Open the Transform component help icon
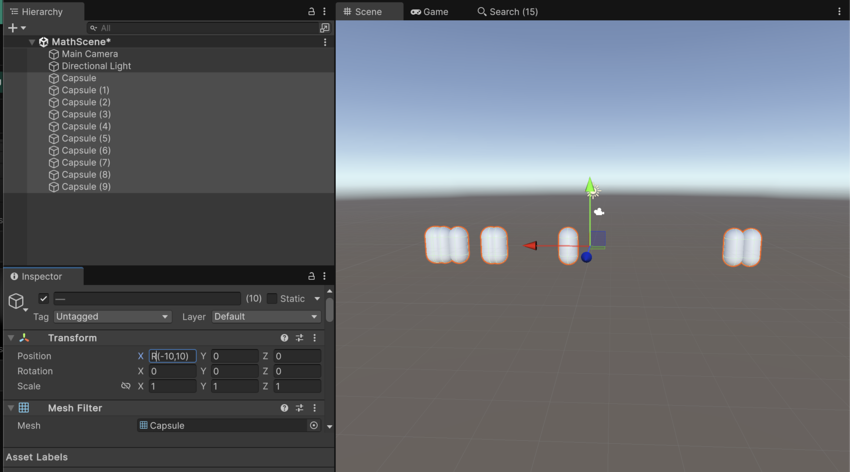This screenshot has width=850, height=472. point(284,338)
